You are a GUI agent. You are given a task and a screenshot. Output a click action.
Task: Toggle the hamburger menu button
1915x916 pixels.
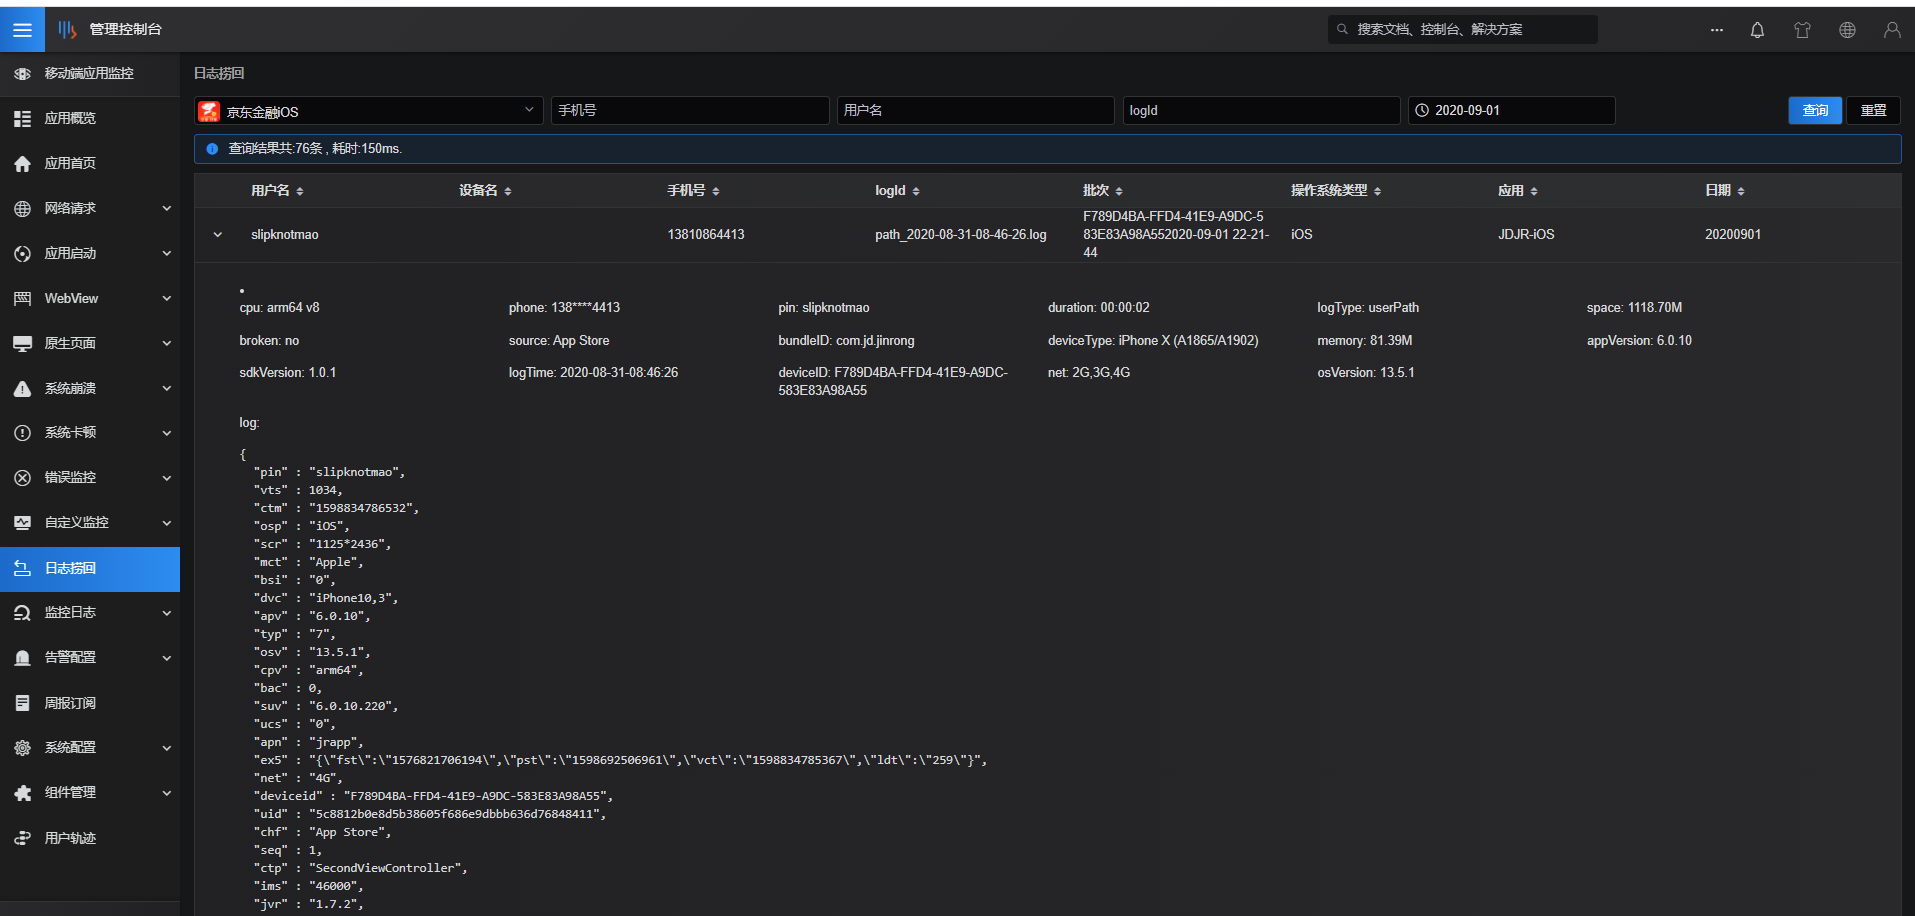(x=22, y=30)
